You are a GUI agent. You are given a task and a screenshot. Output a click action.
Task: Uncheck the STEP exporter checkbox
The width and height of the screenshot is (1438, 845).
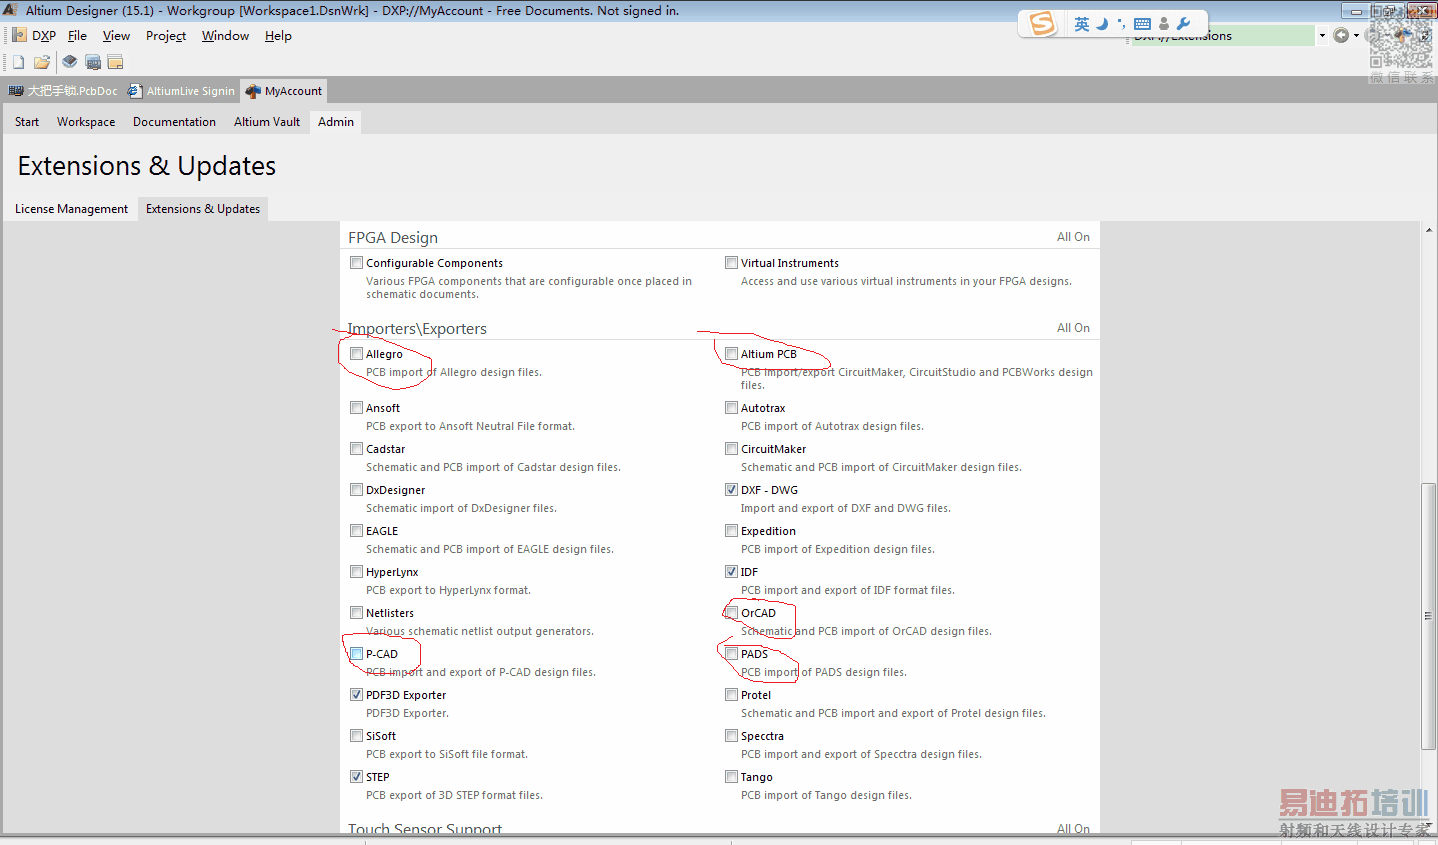pyautogui.click(x=356, y=777)
